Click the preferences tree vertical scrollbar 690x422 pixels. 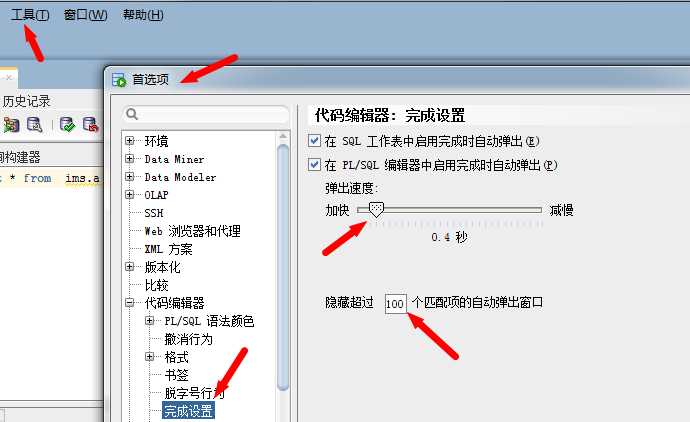pyautogui.click(x=283, y=268)
